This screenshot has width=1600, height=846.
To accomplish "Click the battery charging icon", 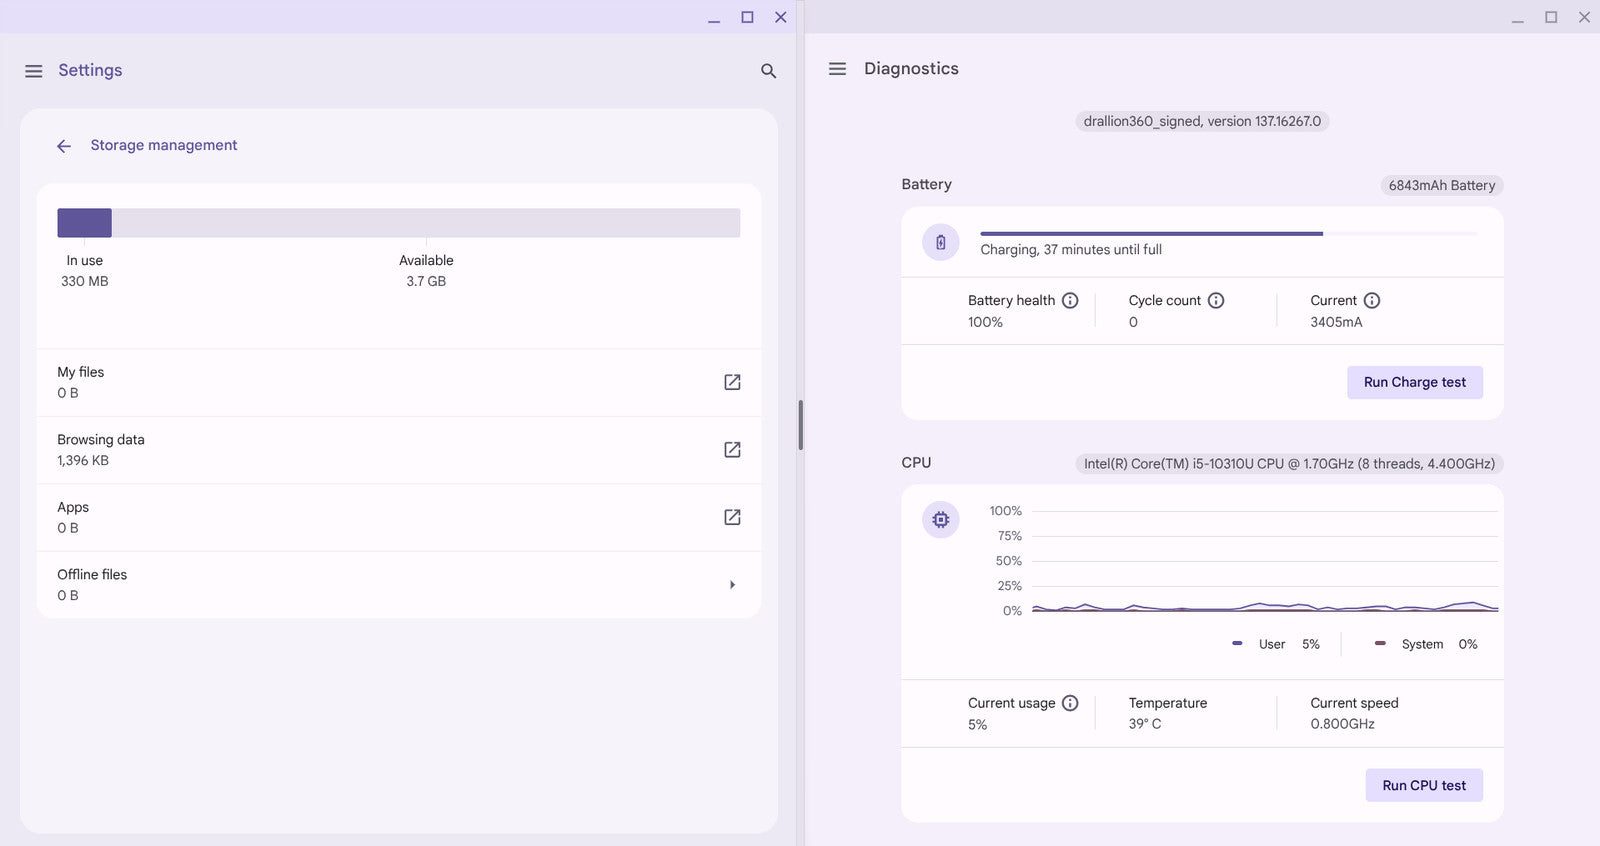I will [x=940, y=242].
